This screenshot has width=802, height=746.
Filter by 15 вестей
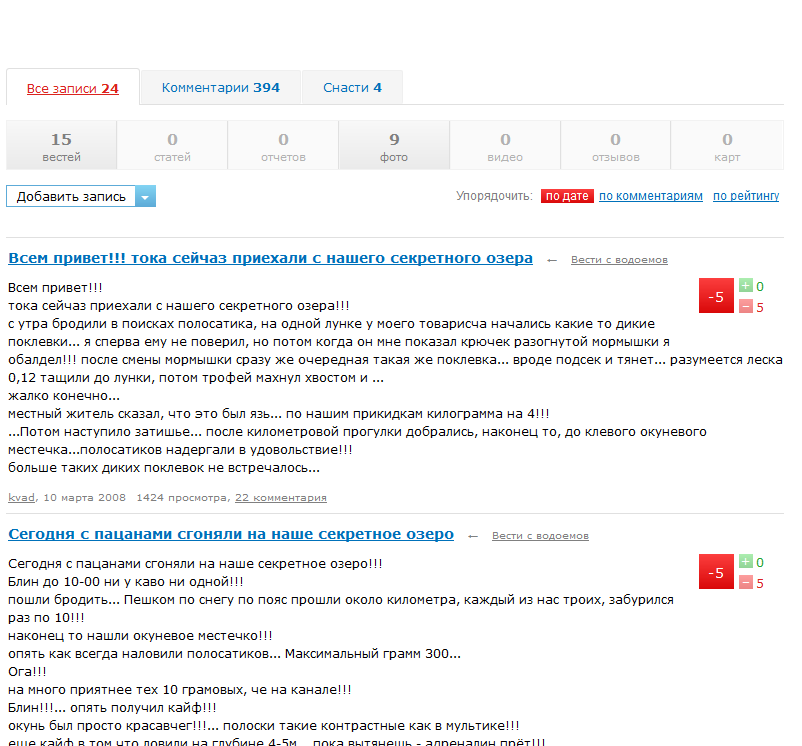click(61, 146)
